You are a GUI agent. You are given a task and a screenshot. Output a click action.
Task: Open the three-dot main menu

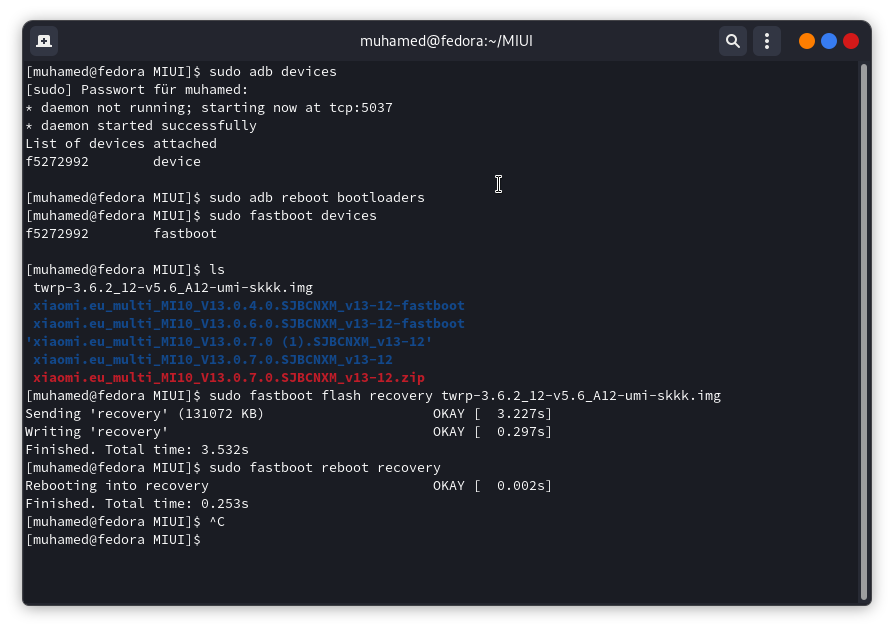(766, 41)
